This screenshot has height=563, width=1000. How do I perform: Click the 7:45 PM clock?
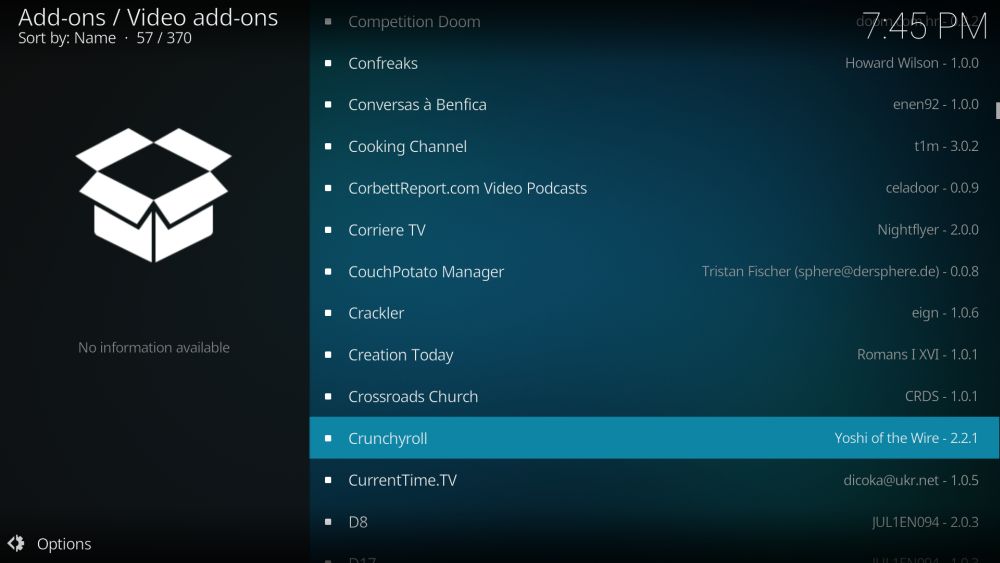[925, 27]
